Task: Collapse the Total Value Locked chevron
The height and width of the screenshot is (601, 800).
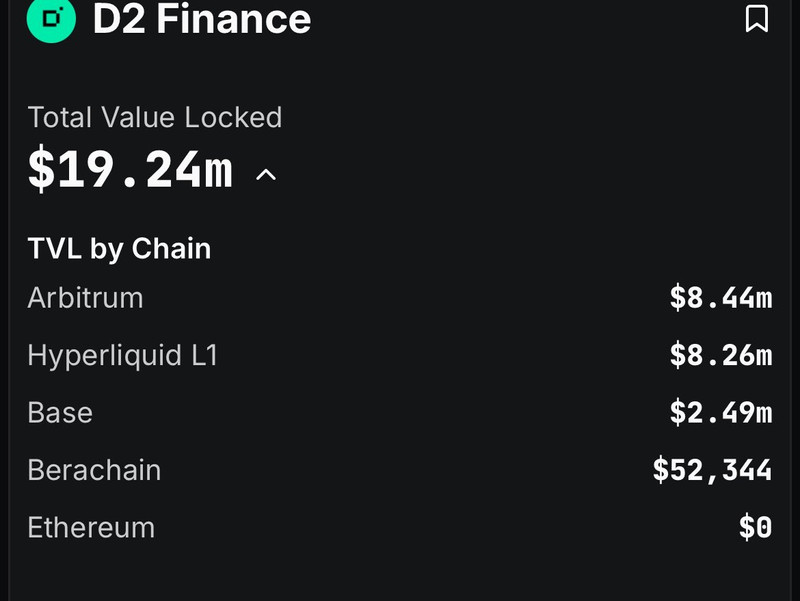Action: (x=265, y=175)
